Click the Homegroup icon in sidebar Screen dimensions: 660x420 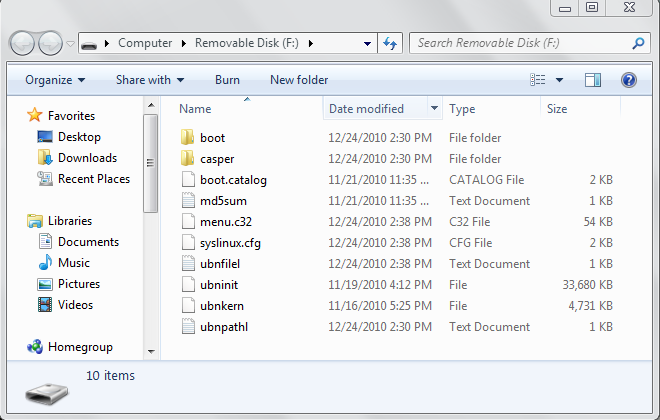[35, 347]
